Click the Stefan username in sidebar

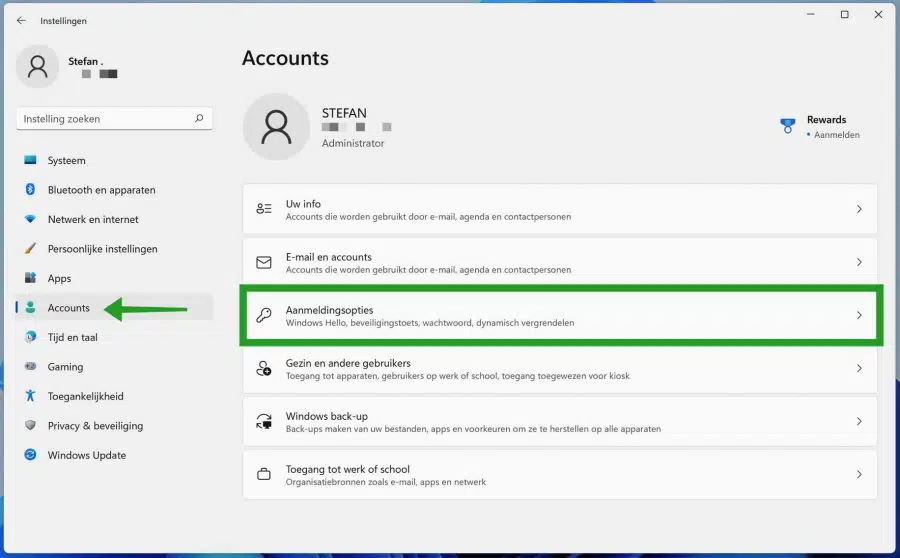[x=85, y=61]
